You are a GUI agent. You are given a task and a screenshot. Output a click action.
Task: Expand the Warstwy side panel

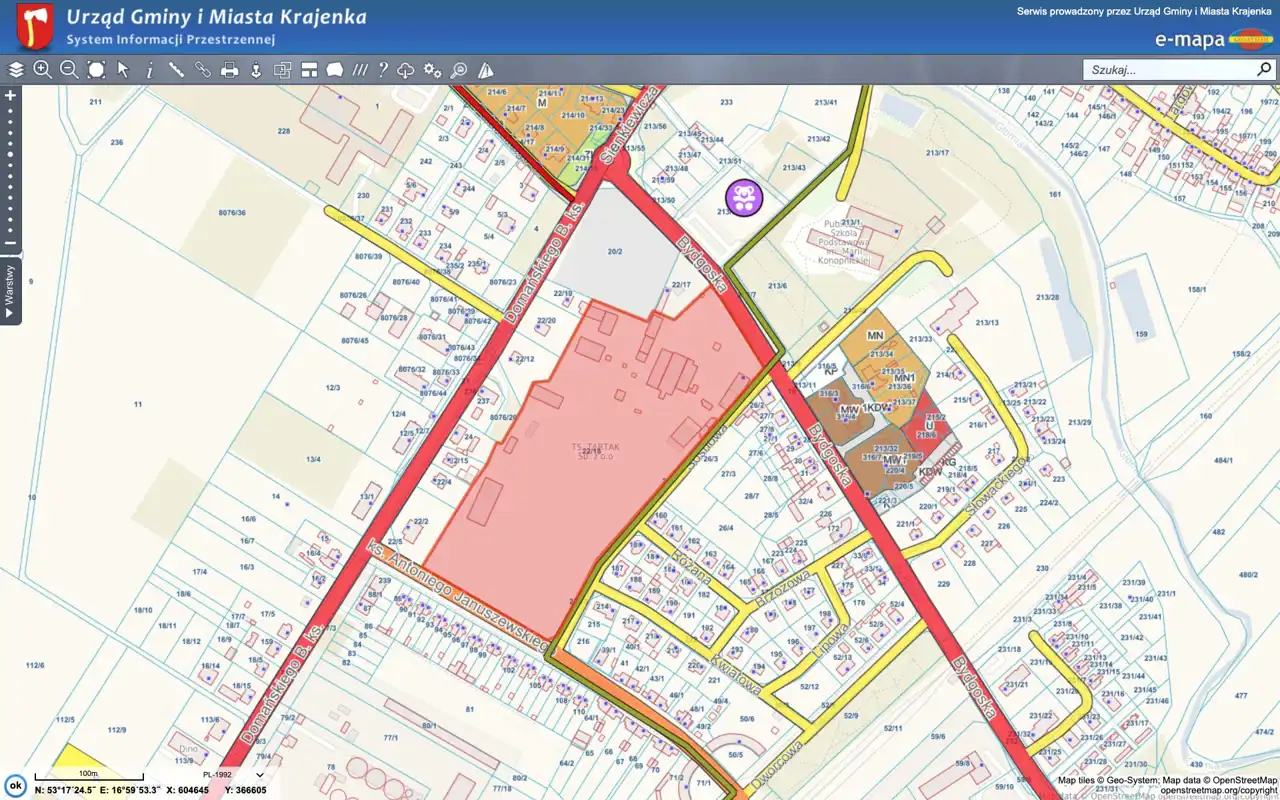[x=10, y=290]
